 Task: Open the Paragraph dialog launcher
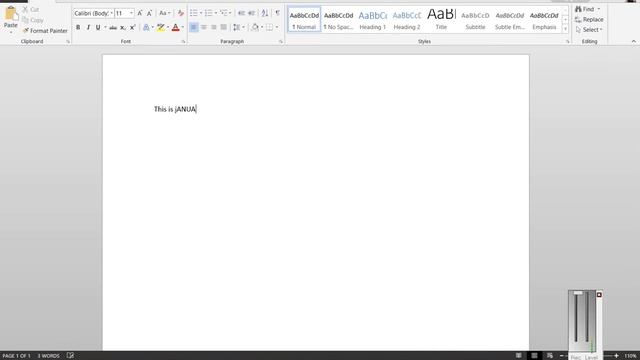[x=281, y=42]
